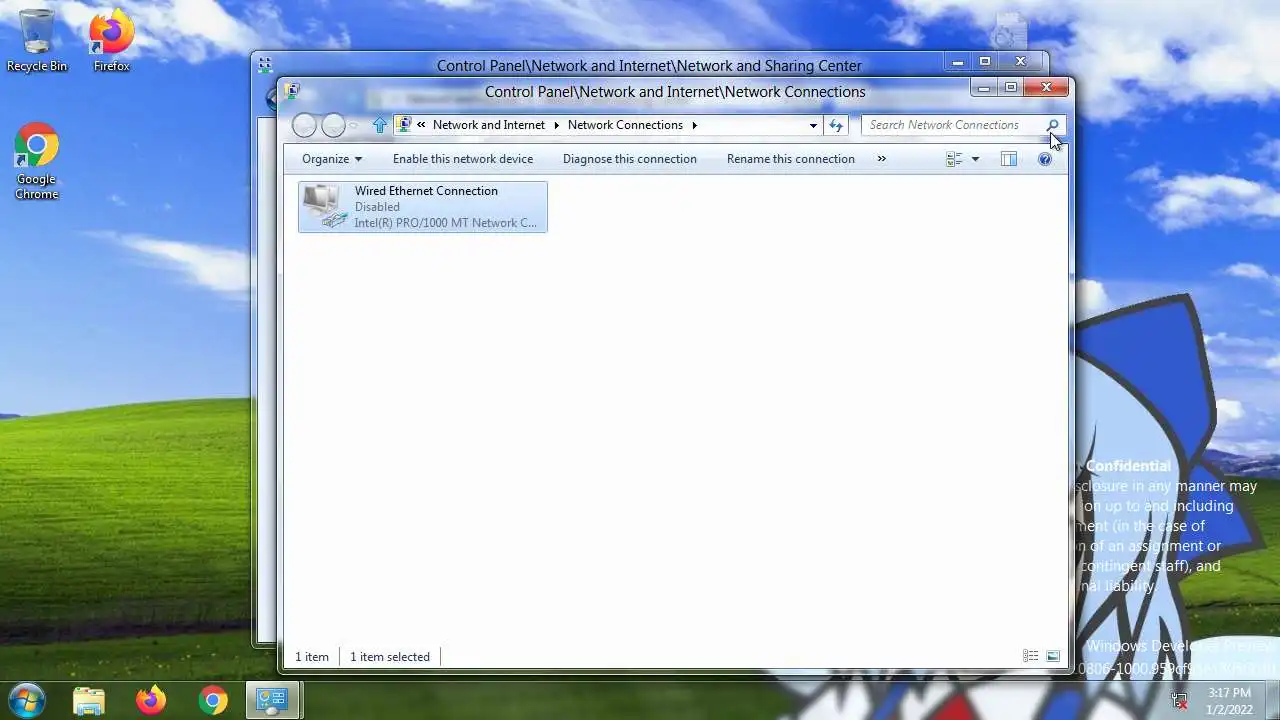The width and height of the screenshot is (1280, 720).
Task: Go up one level with blue arrow
Action: (379, 125)
